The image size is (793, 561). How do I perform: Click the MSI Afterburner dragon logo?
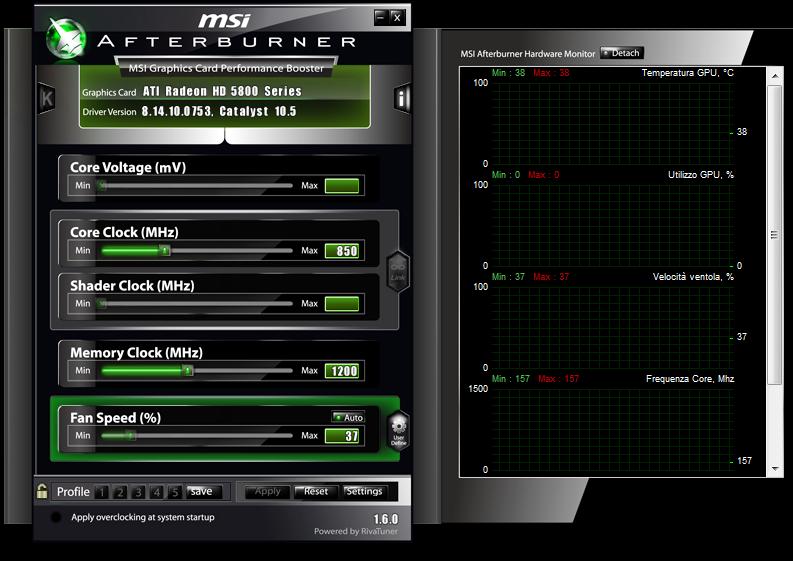pos(65,38)
